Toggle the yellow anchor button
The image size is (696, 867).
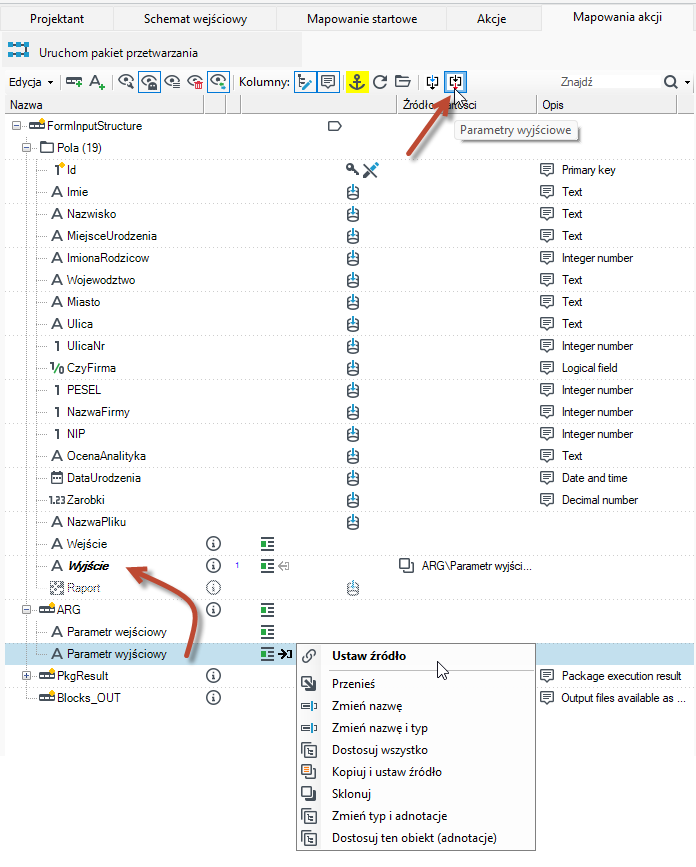click(357, 82)
